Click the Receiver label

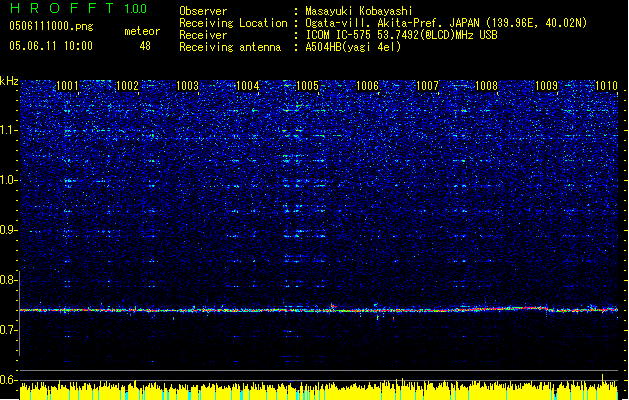click(203, 35)
